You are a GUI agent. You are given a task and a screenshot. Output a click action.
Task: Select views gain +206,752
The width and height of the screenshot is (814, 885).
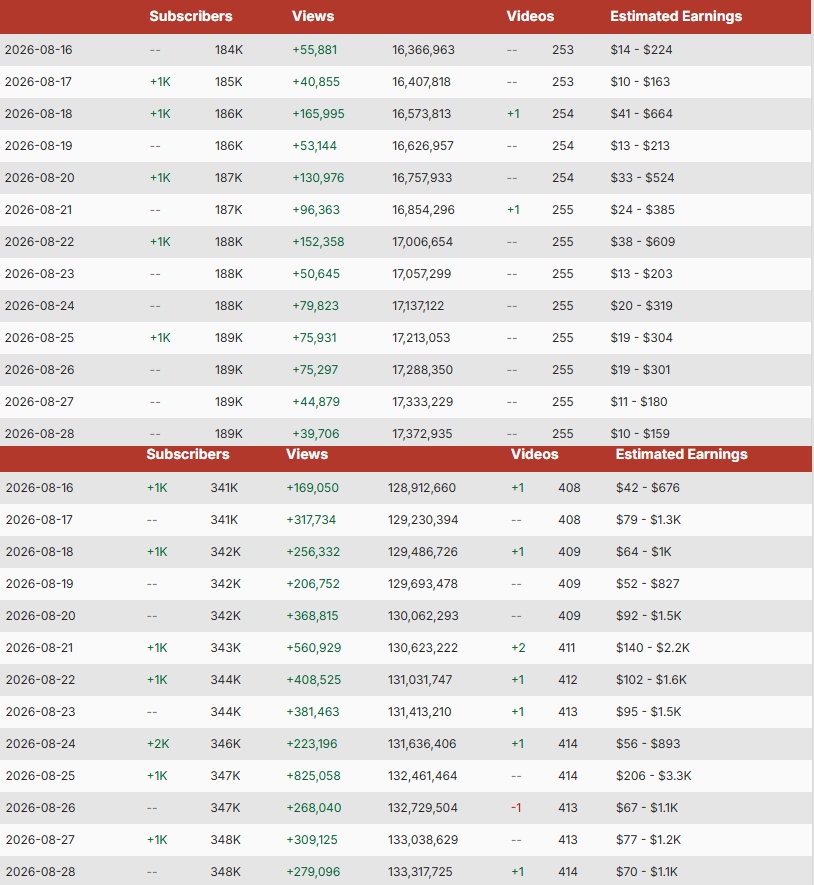(x=313, y=584)
